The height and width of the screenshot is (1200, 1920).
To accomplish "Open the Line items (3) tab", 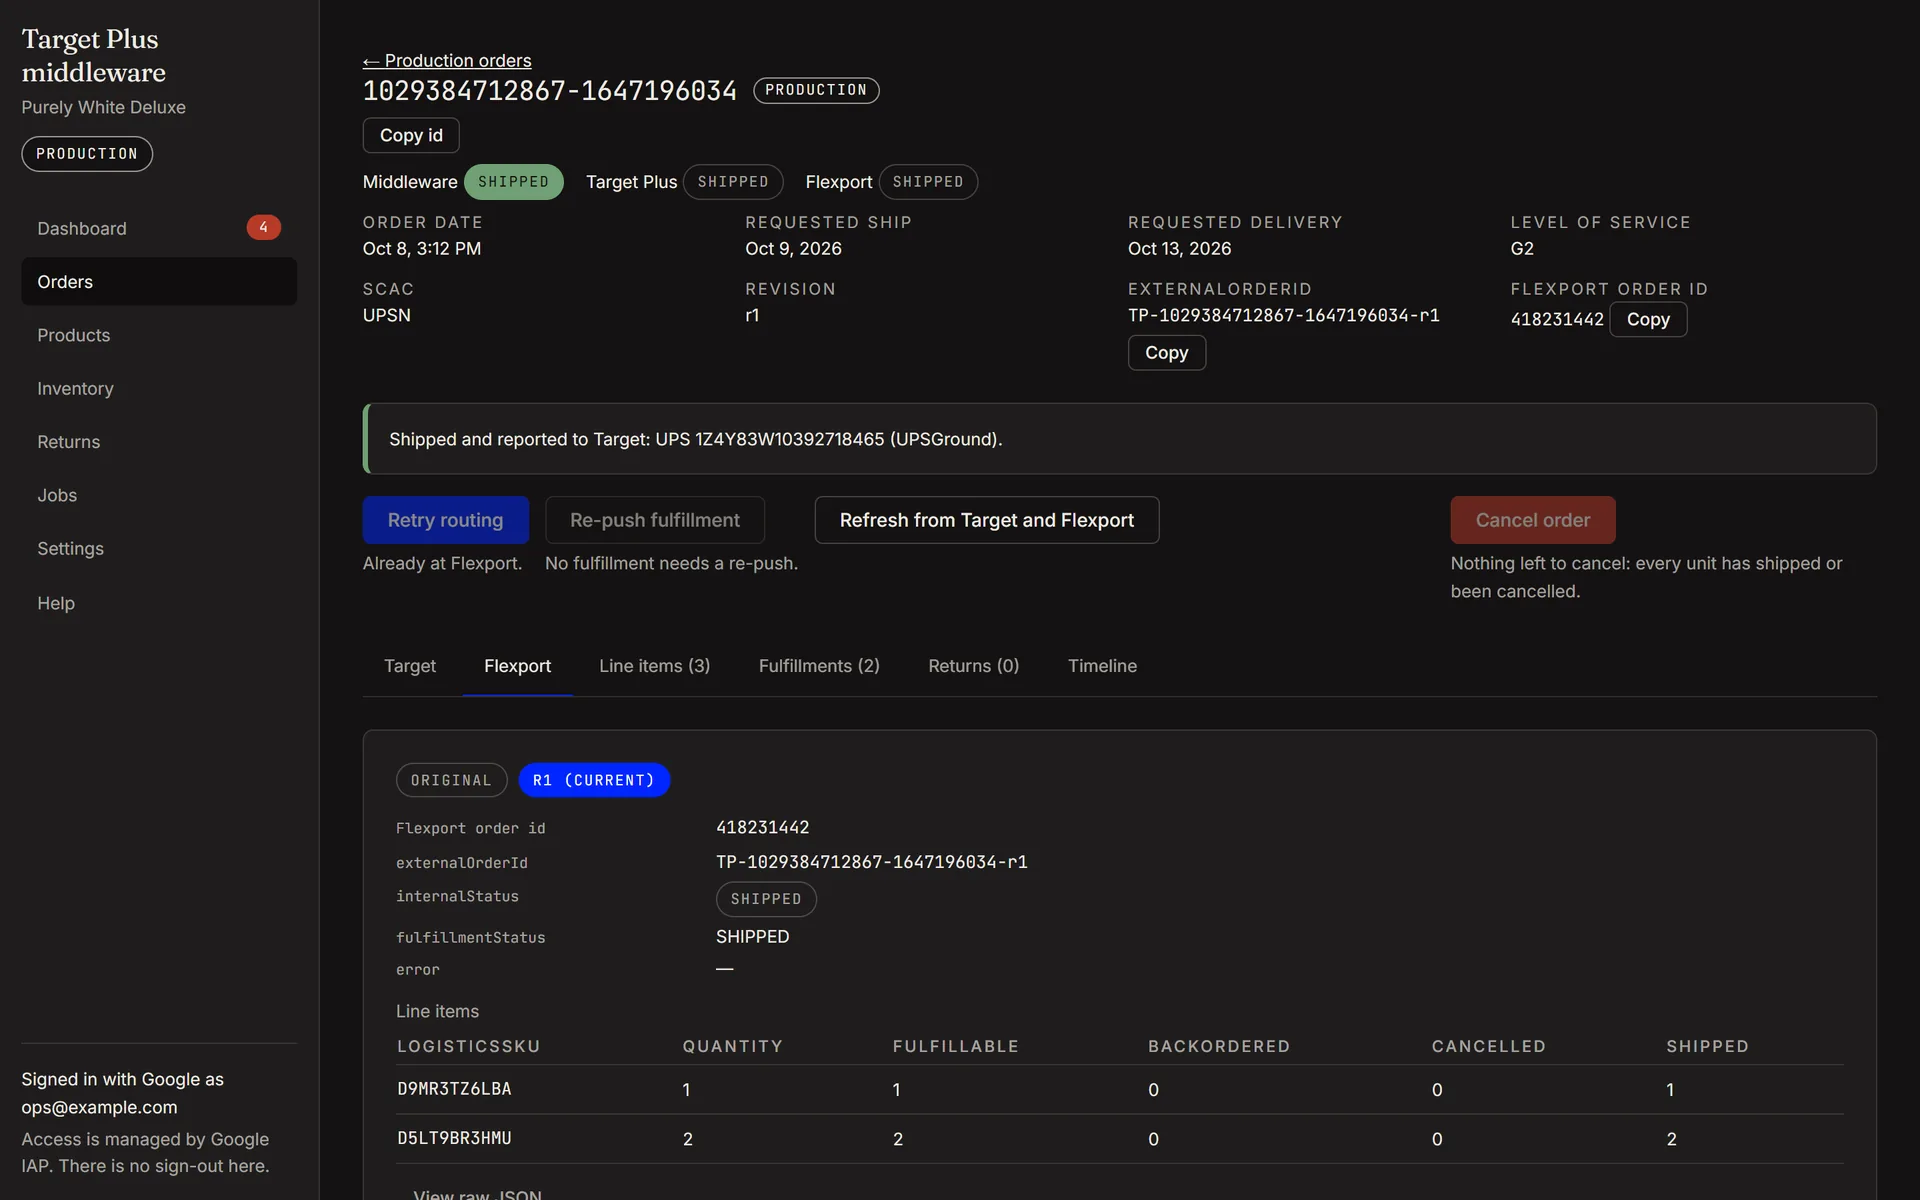I will pyautogui.click(x=655, y=666).
